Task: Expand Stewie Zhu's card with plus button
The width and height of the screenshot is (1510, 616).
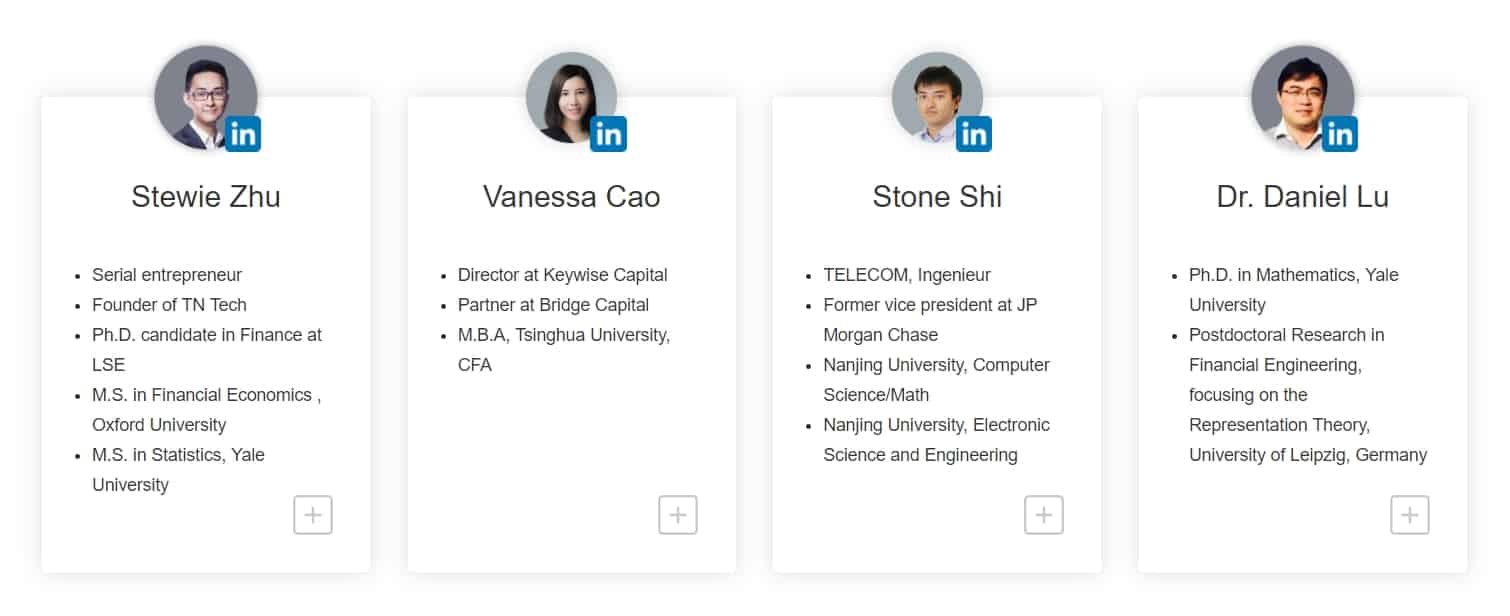Action: coord(313,515)
